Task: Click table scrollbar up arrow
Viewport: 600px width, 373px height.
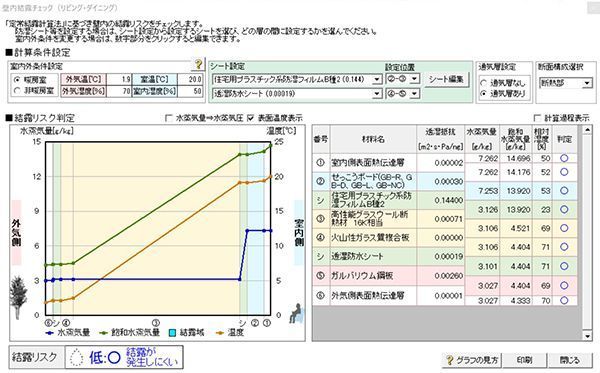Action: pos(587,130)
